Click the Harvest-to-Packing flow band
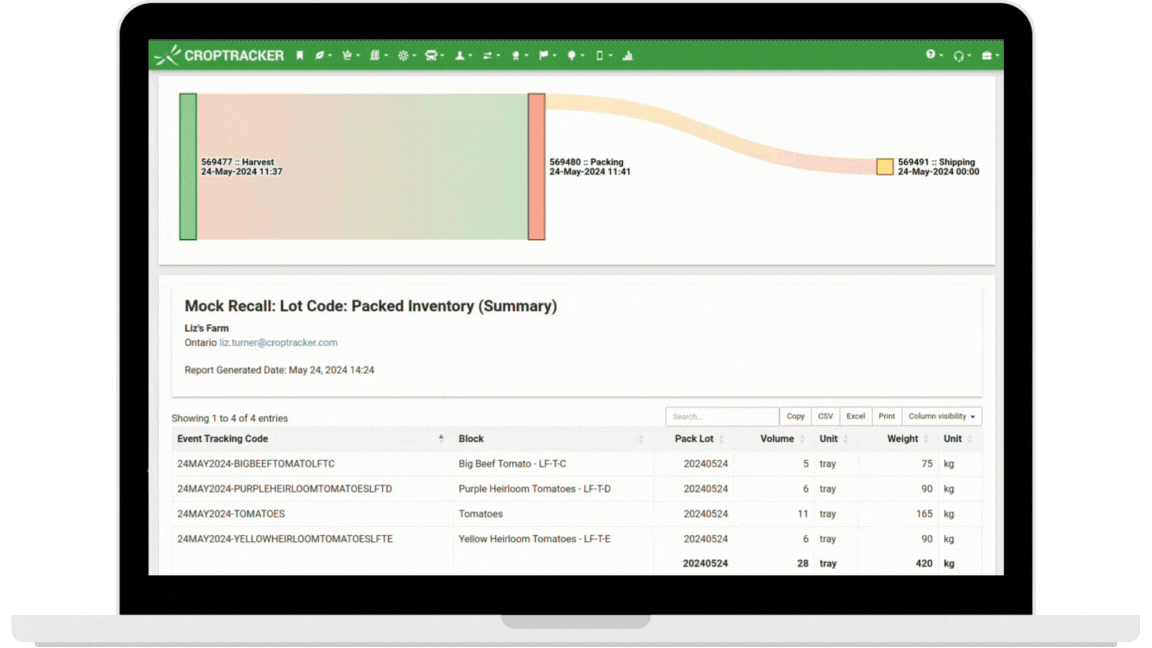The width and height of the screenshot is (1152, 648). point(362,166)
